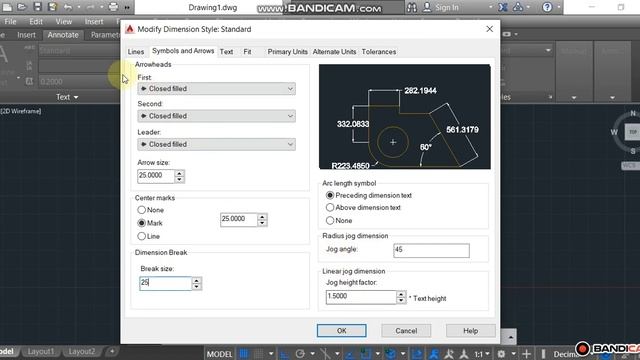The height and width of the screenshot is (360, 640).
Task: Click the Redo arrow icon
Action: click(90, 7)
